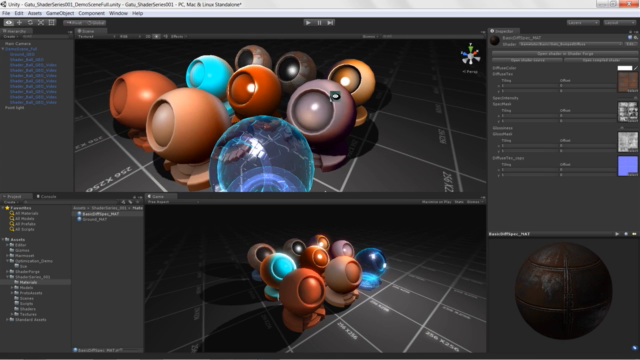Click Open shader in Shader Forge button

(x=565, y=53)
